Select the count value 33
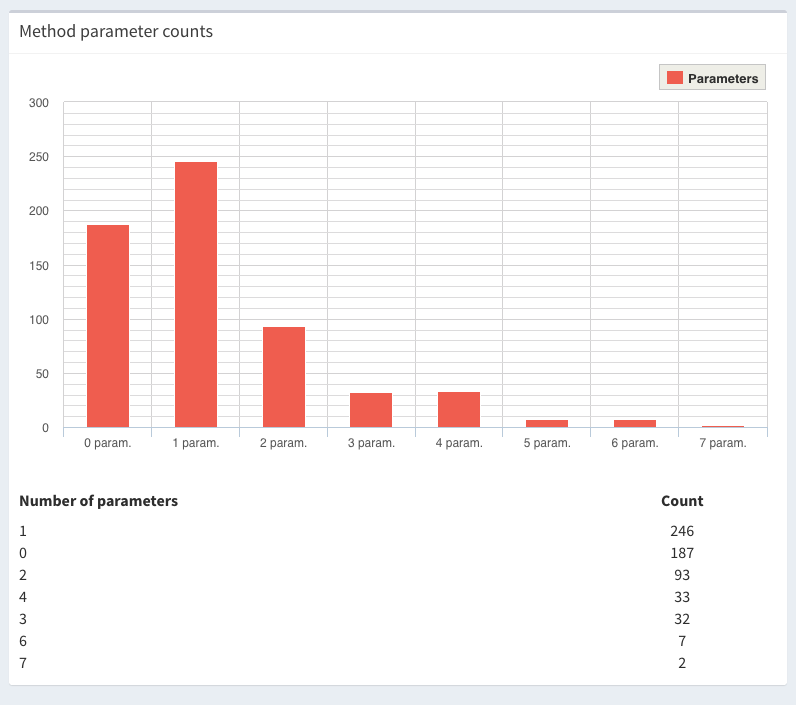The width and height of the screenshot is (796, 705). (682, 597)
